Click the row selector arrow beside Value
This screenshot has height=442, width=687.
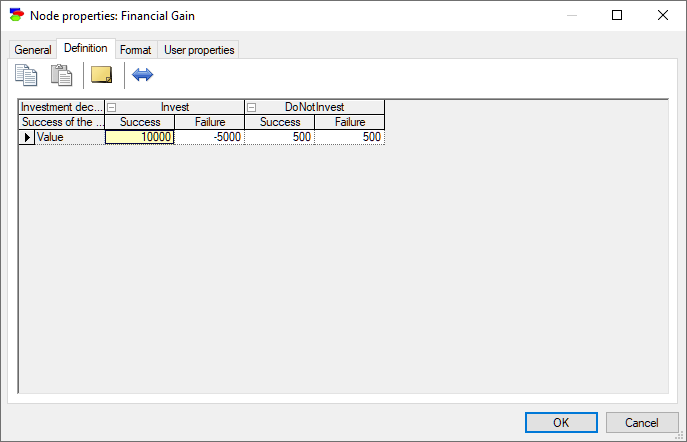coord(27,137)
